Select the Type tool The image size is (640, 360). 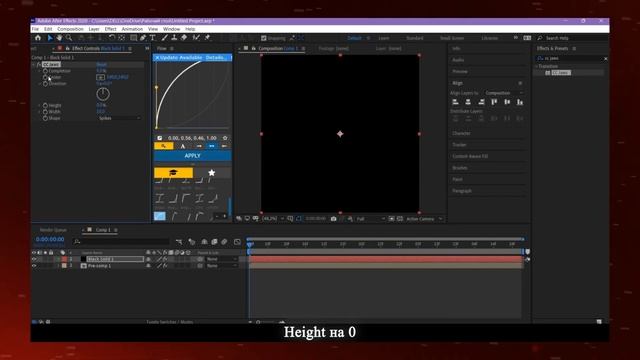pos(153,38)
